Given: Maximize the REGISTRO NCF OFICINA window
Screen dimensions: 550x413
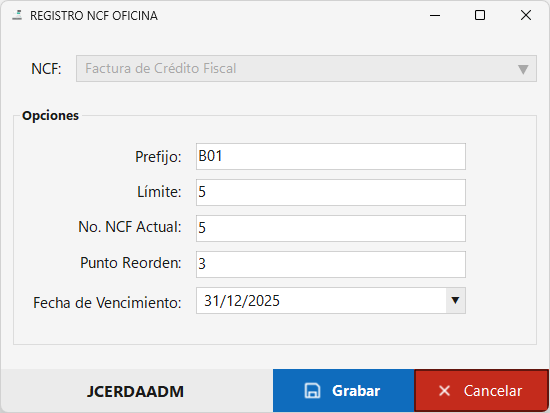Looking at the screenshot, I should pyautogui.click(x=480, y=15).
